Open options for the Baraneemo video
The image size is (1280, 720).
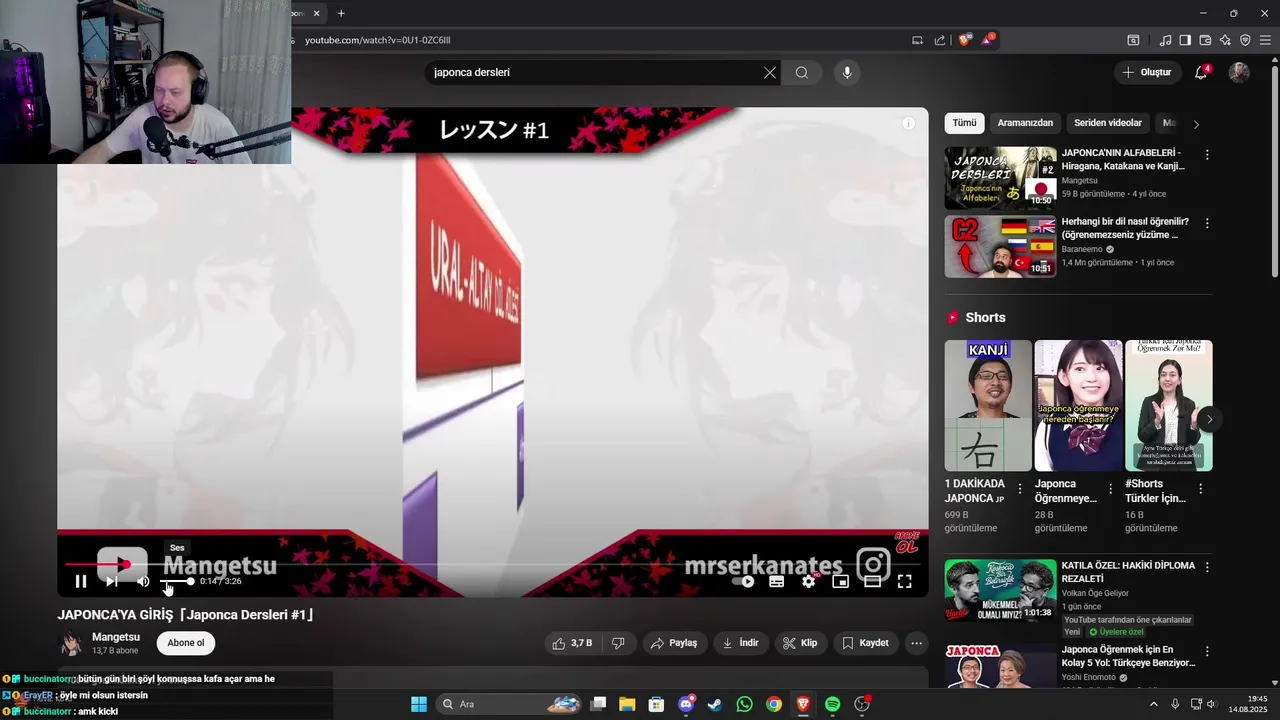pyautogui.click(x=1207, y=223)
